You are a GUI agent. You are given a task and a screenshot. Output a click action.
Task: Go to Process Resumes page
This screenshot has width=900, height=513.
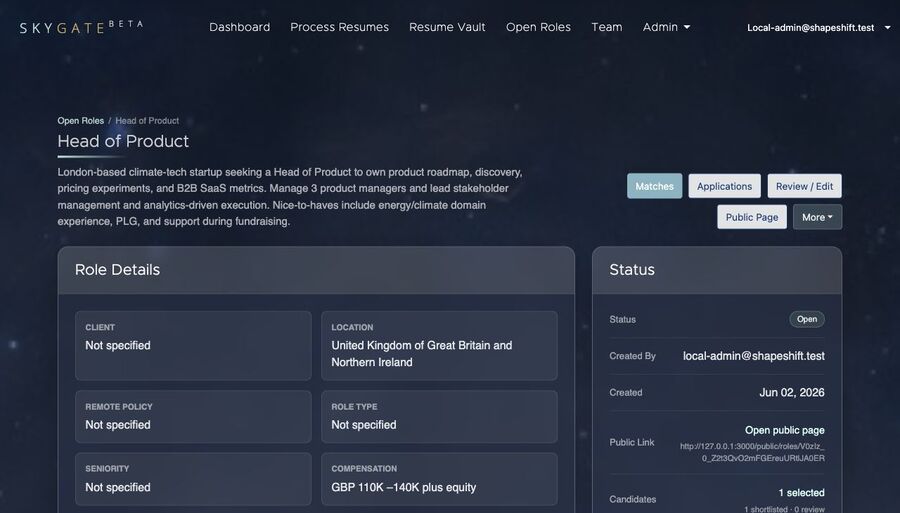coord(339,27)
